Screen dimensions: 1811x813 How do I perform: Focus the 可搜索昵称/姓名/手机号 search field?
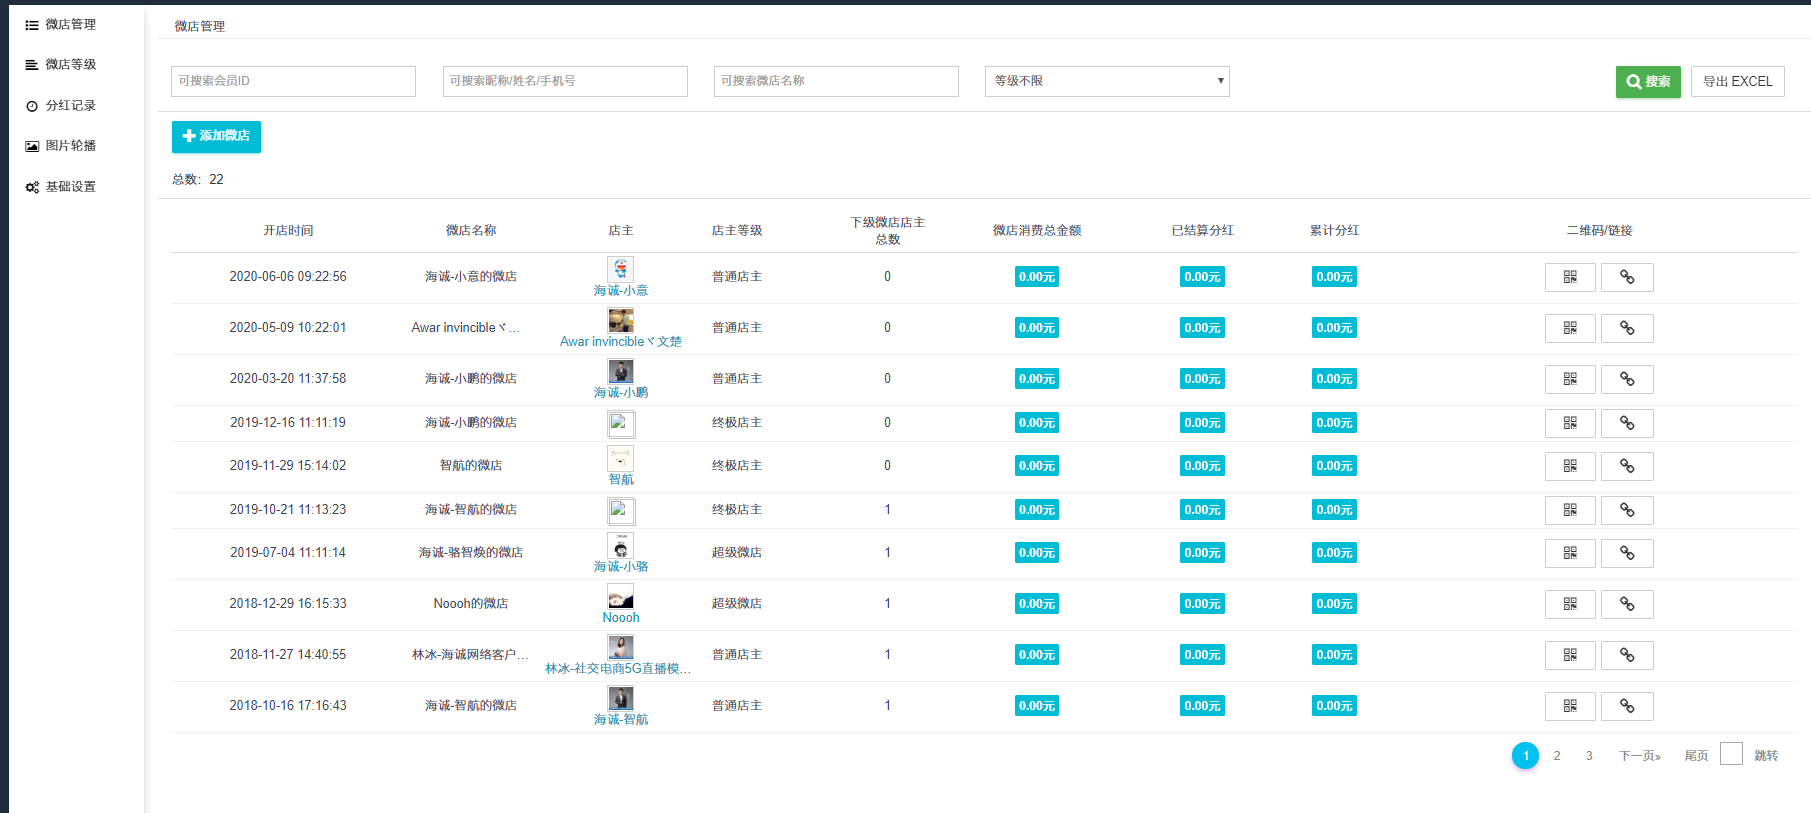coord(565,81)
